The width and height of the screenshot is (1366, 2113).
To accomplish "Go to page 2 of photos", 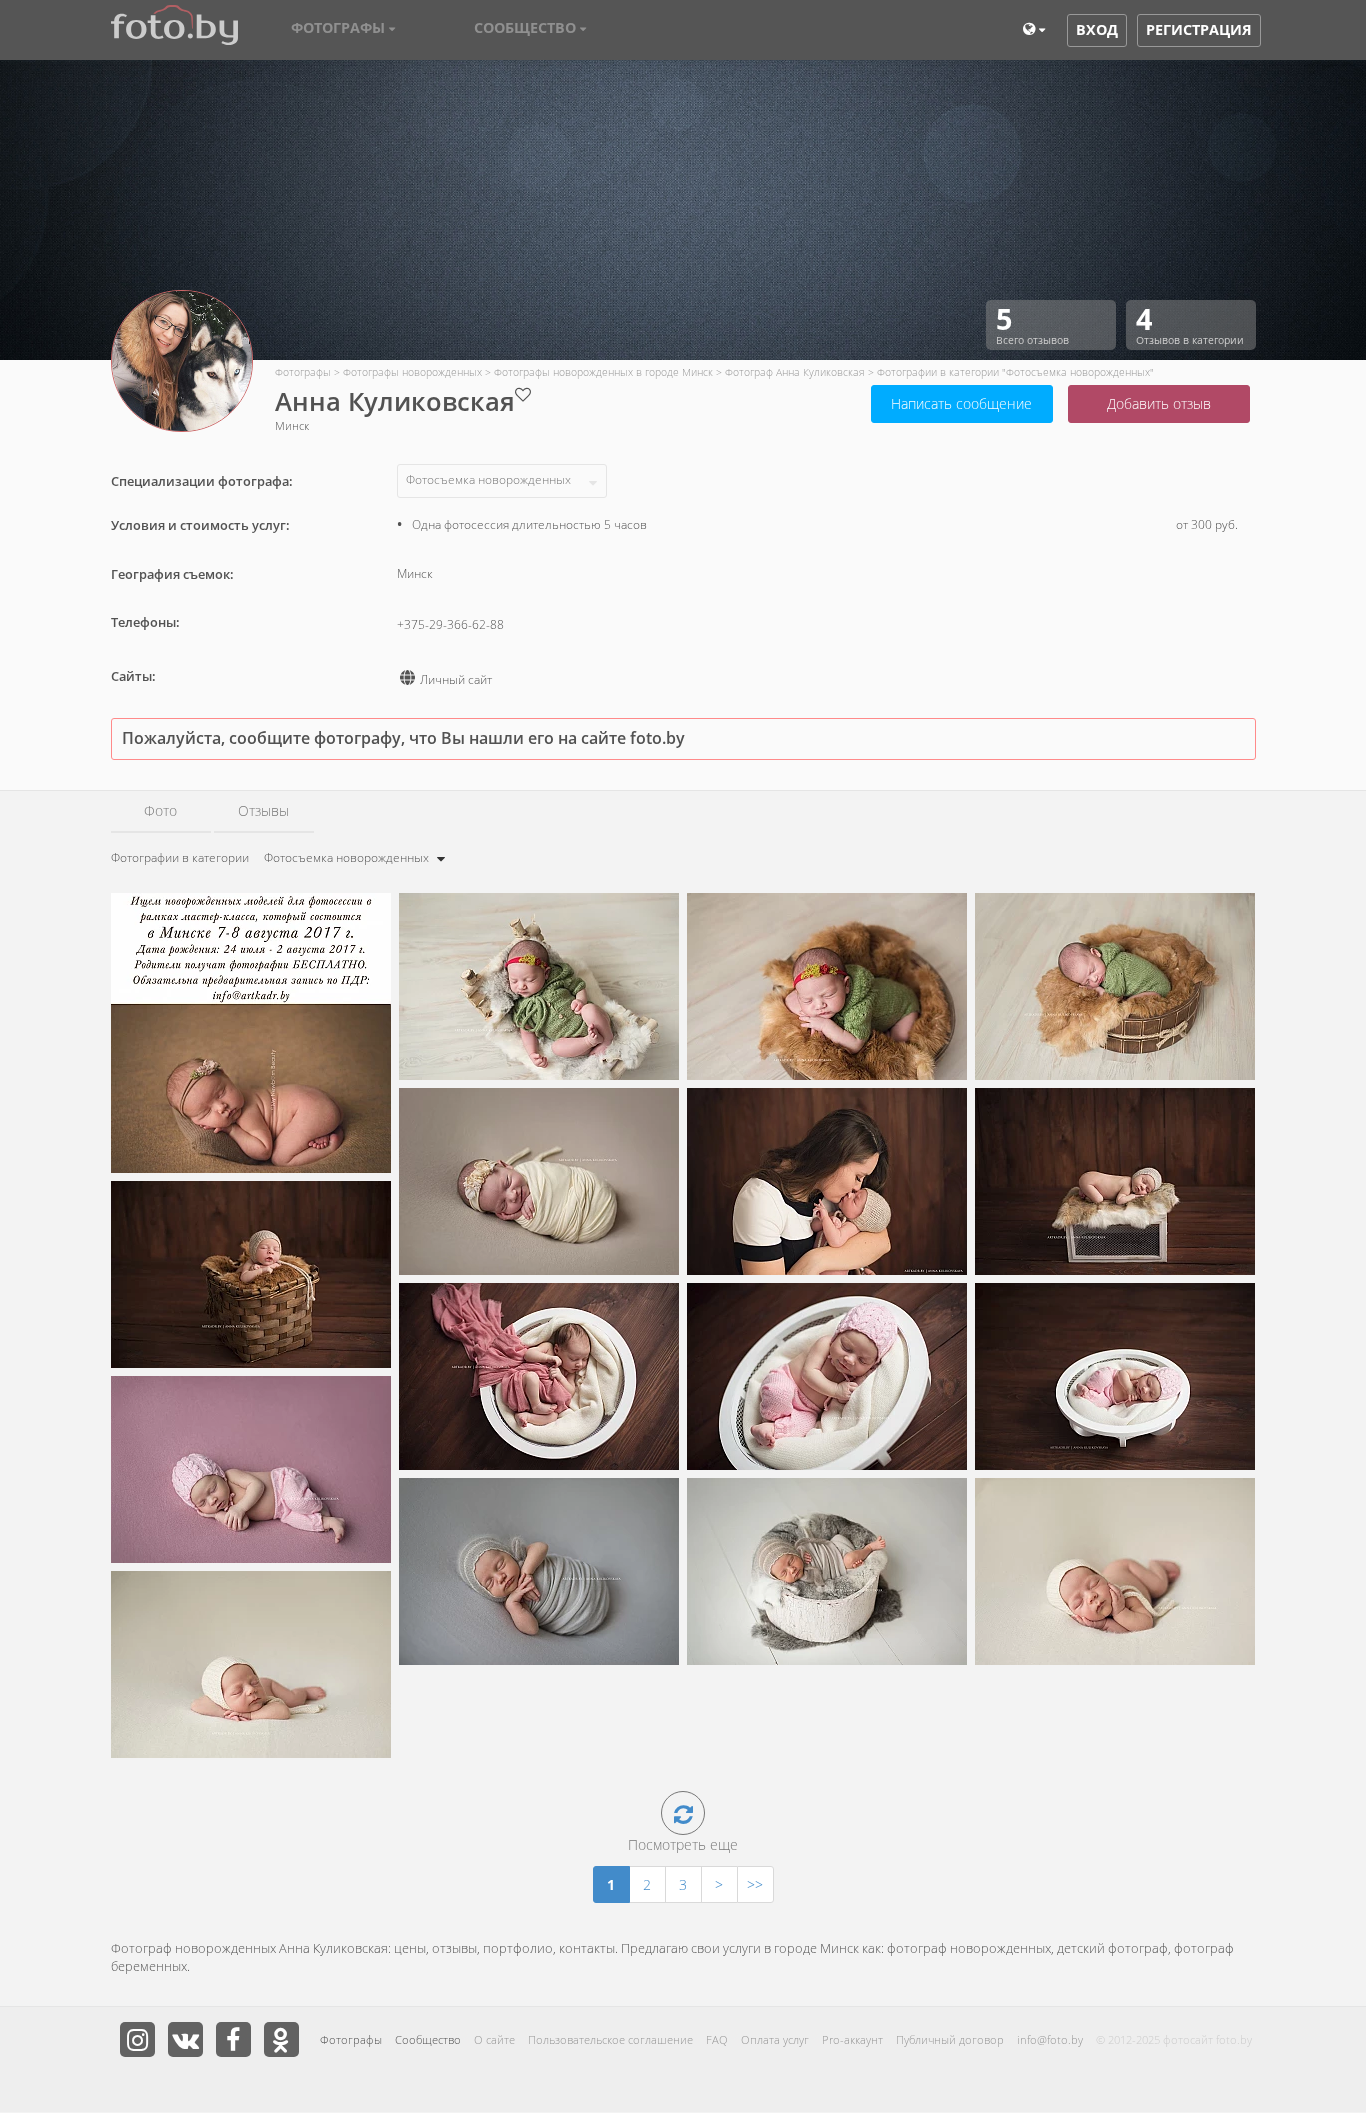I will click(647, 1884).
